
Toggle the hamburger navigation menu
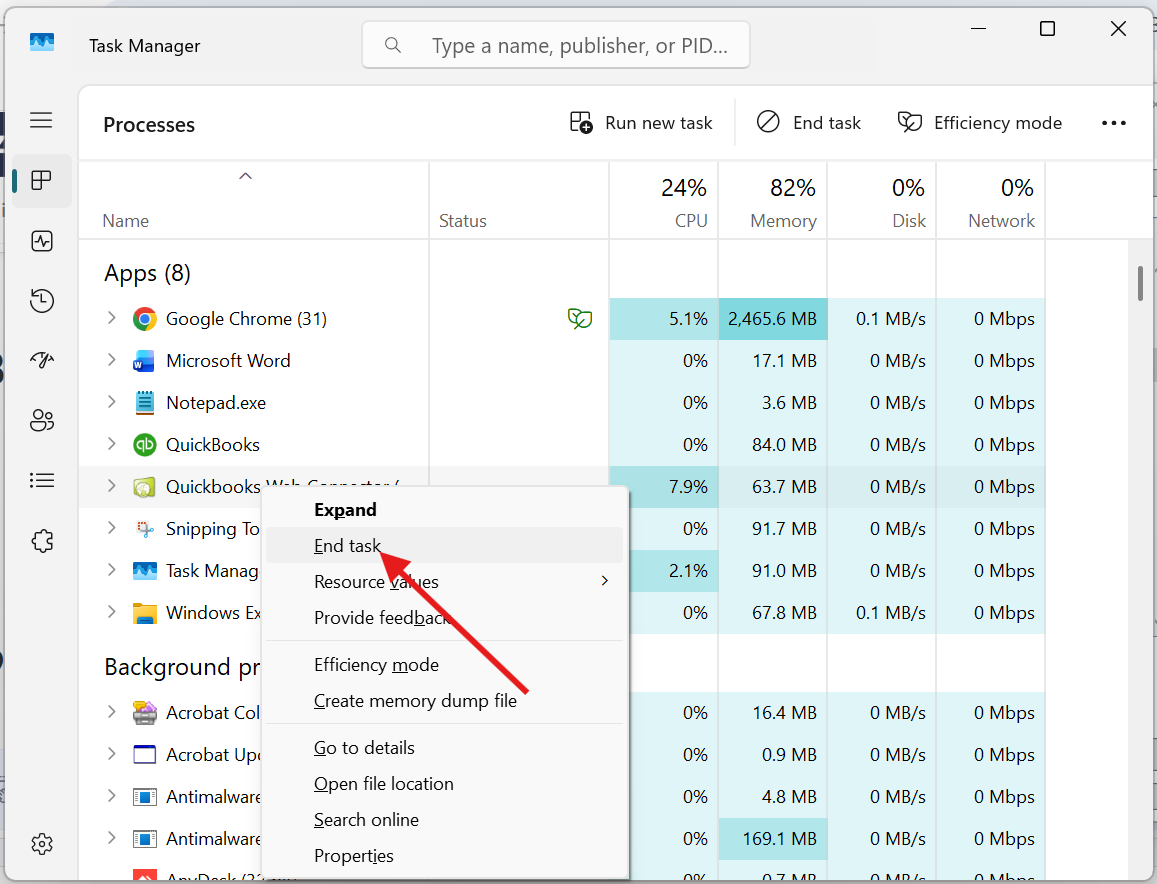(x=41, y=121)
